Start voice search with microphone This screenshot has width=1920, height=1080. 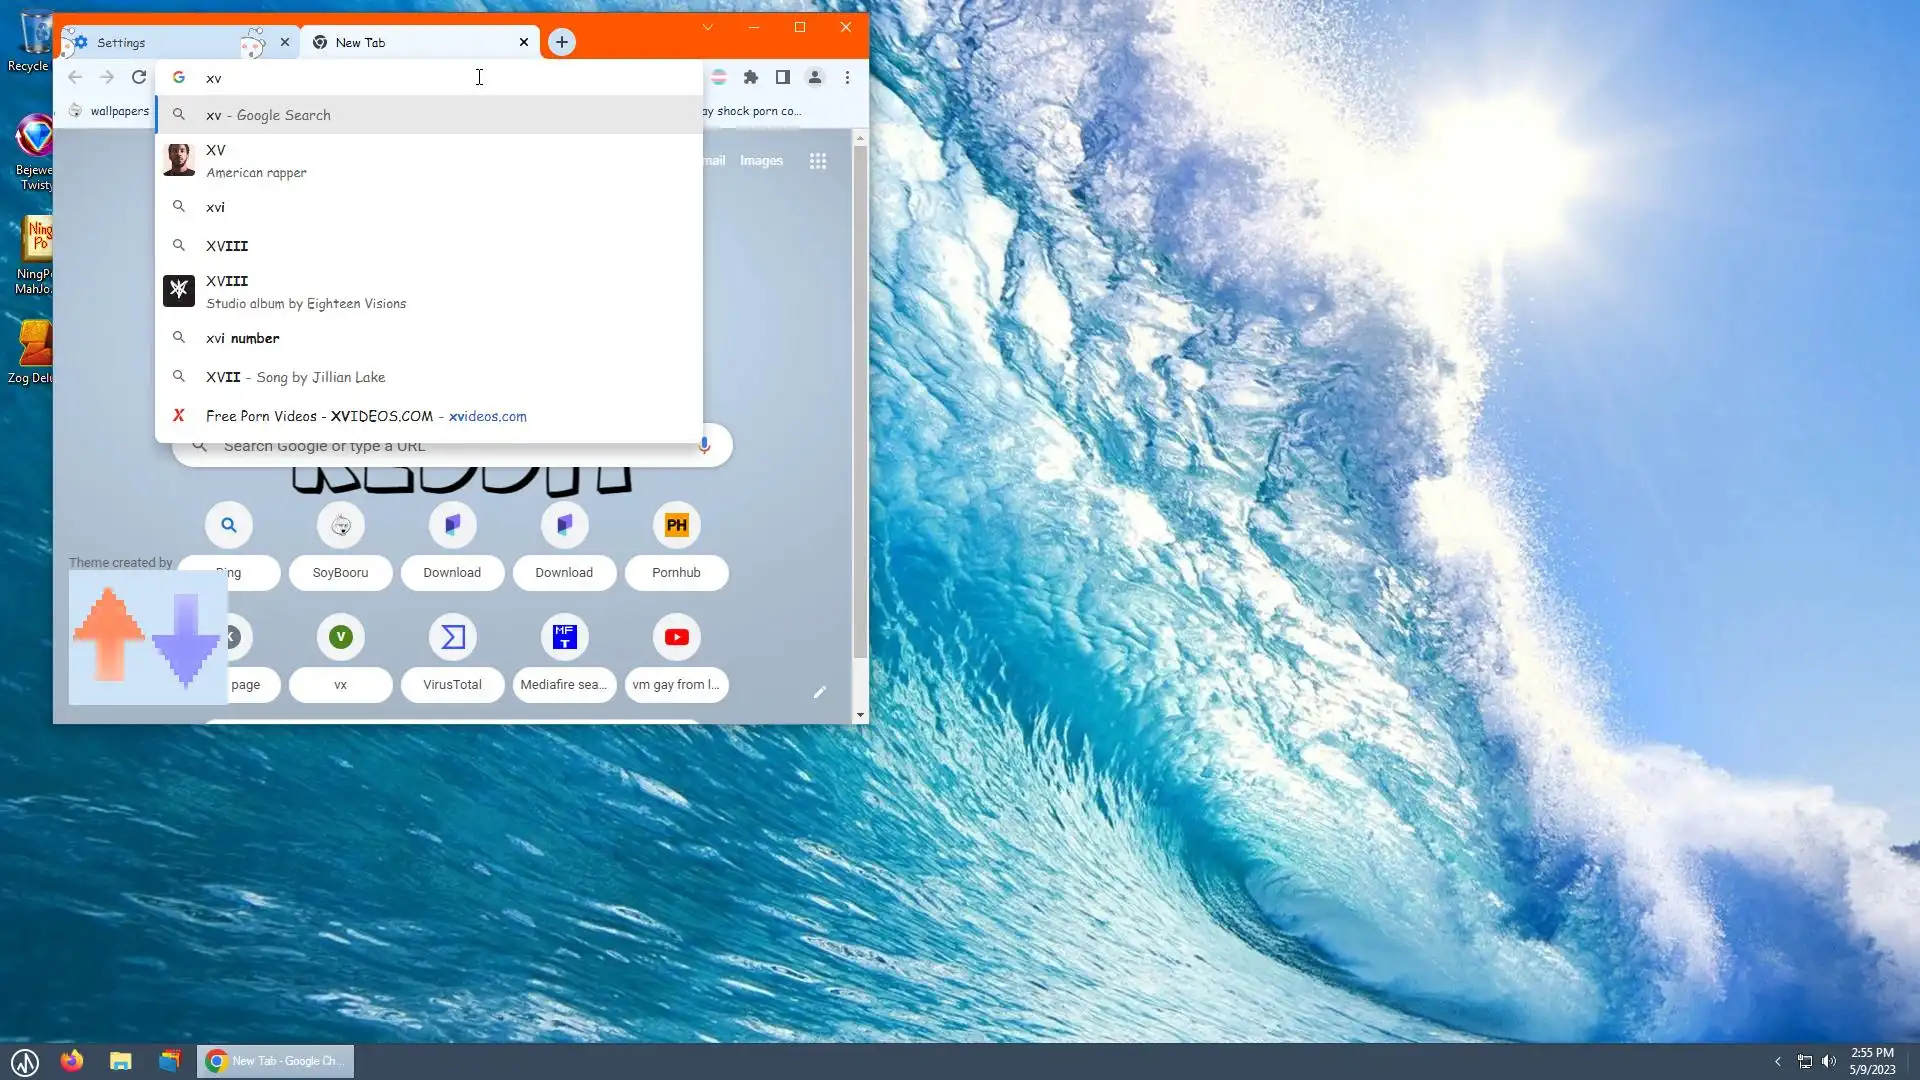click(704, 445)
